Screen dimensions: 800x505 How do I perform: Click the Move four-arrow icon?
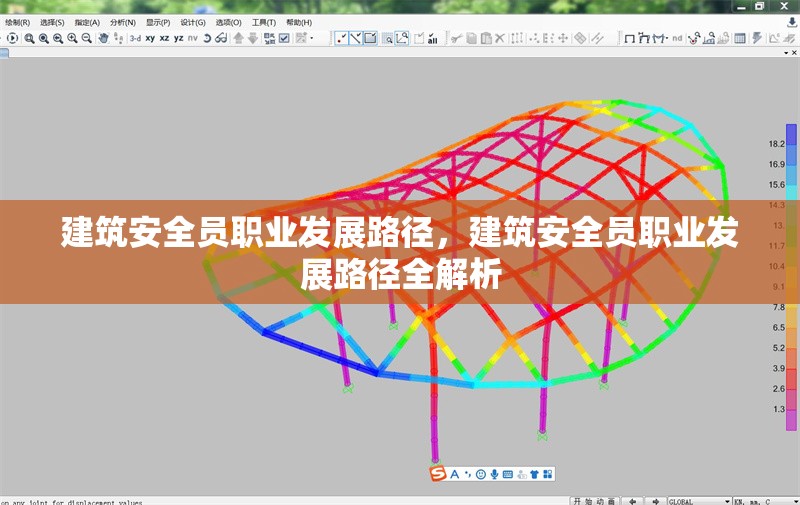click(x=563, y=38)
